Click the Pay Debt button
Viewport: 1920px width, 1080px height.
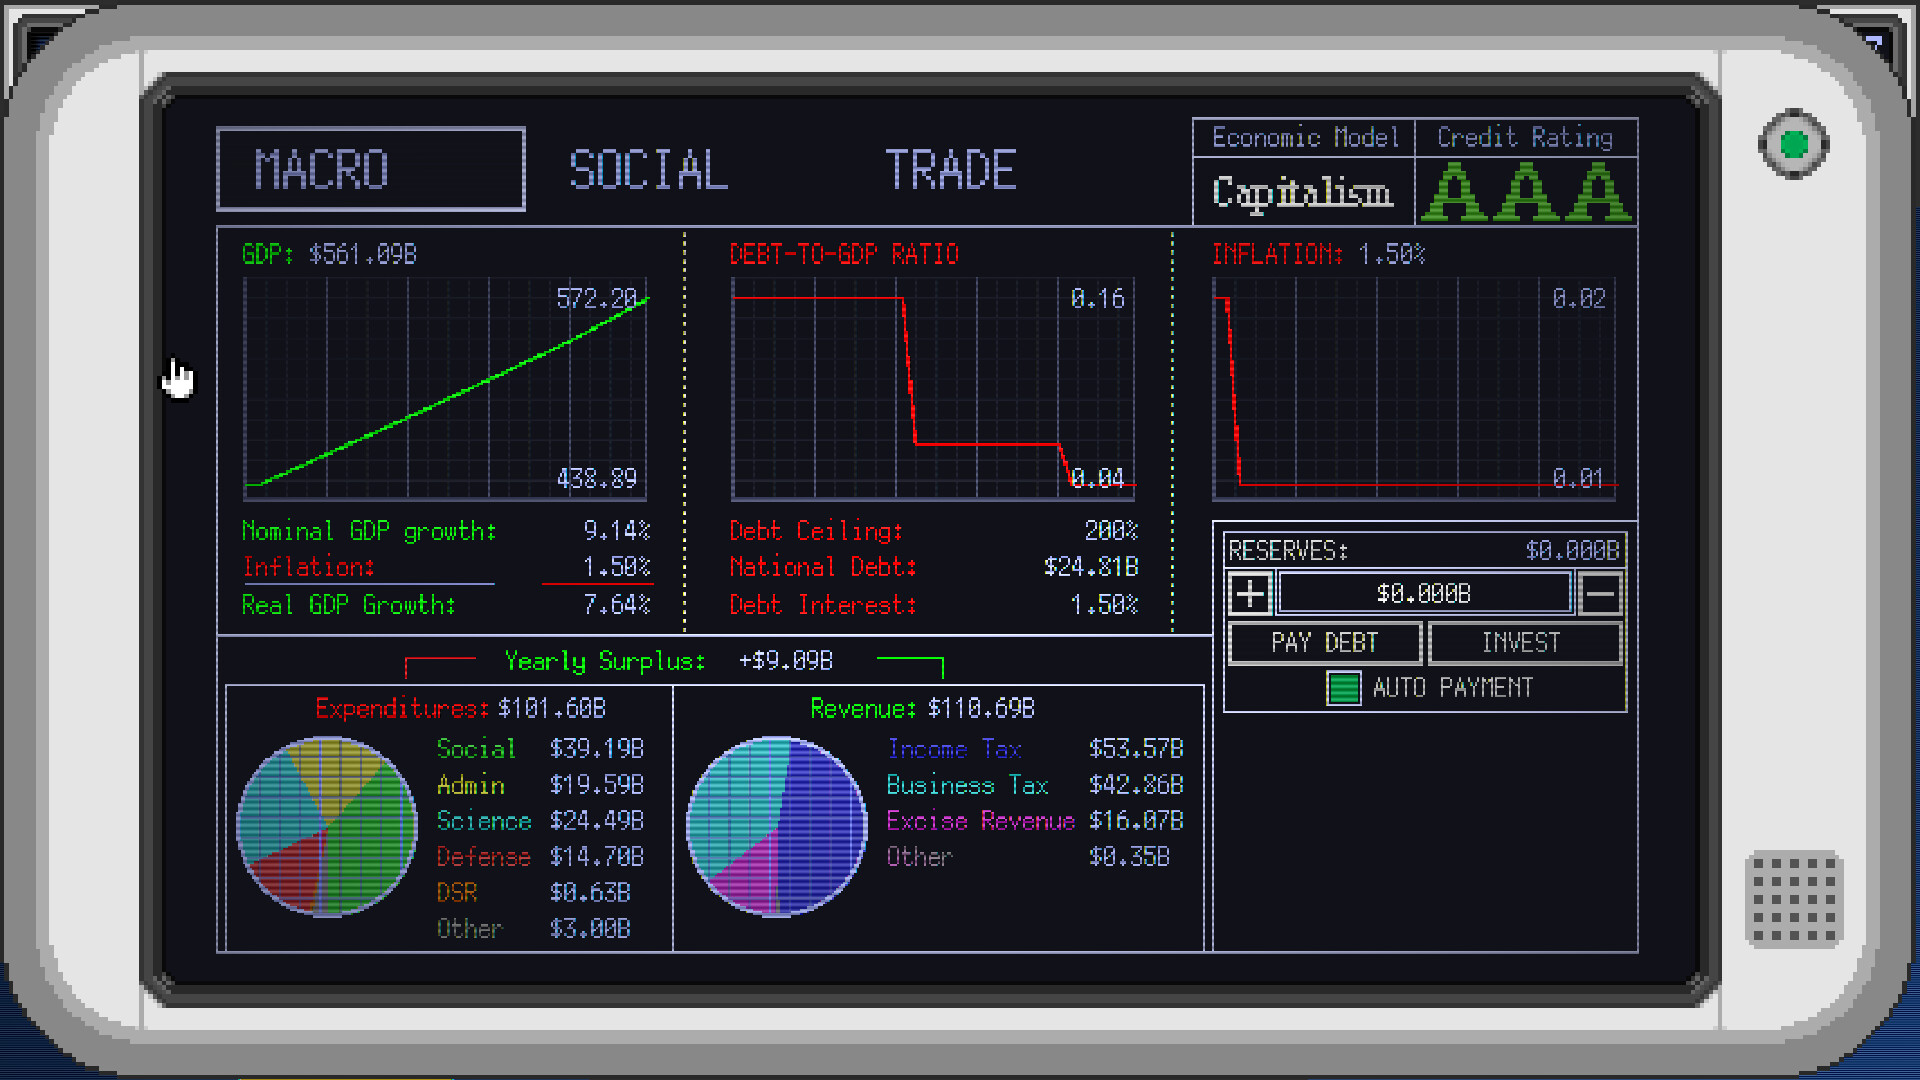1324,643
